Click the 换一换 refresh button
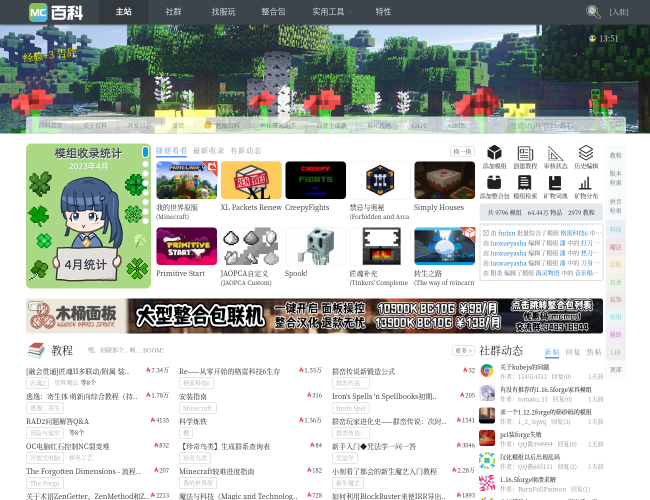650x500 pixels. tap(462, 151)
